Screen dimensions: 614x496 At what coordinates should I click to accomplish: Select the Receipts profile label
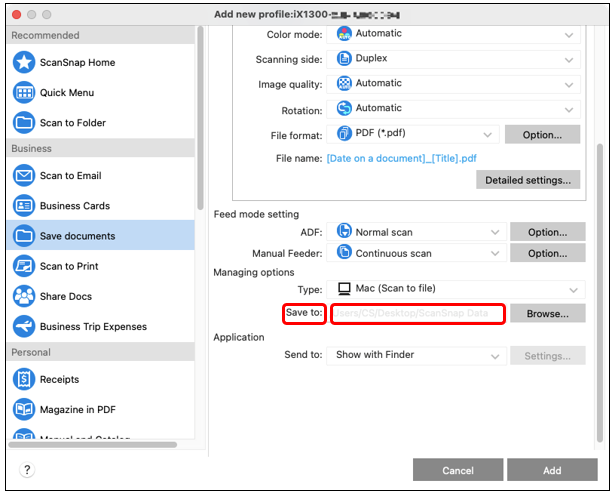point(60,379)
